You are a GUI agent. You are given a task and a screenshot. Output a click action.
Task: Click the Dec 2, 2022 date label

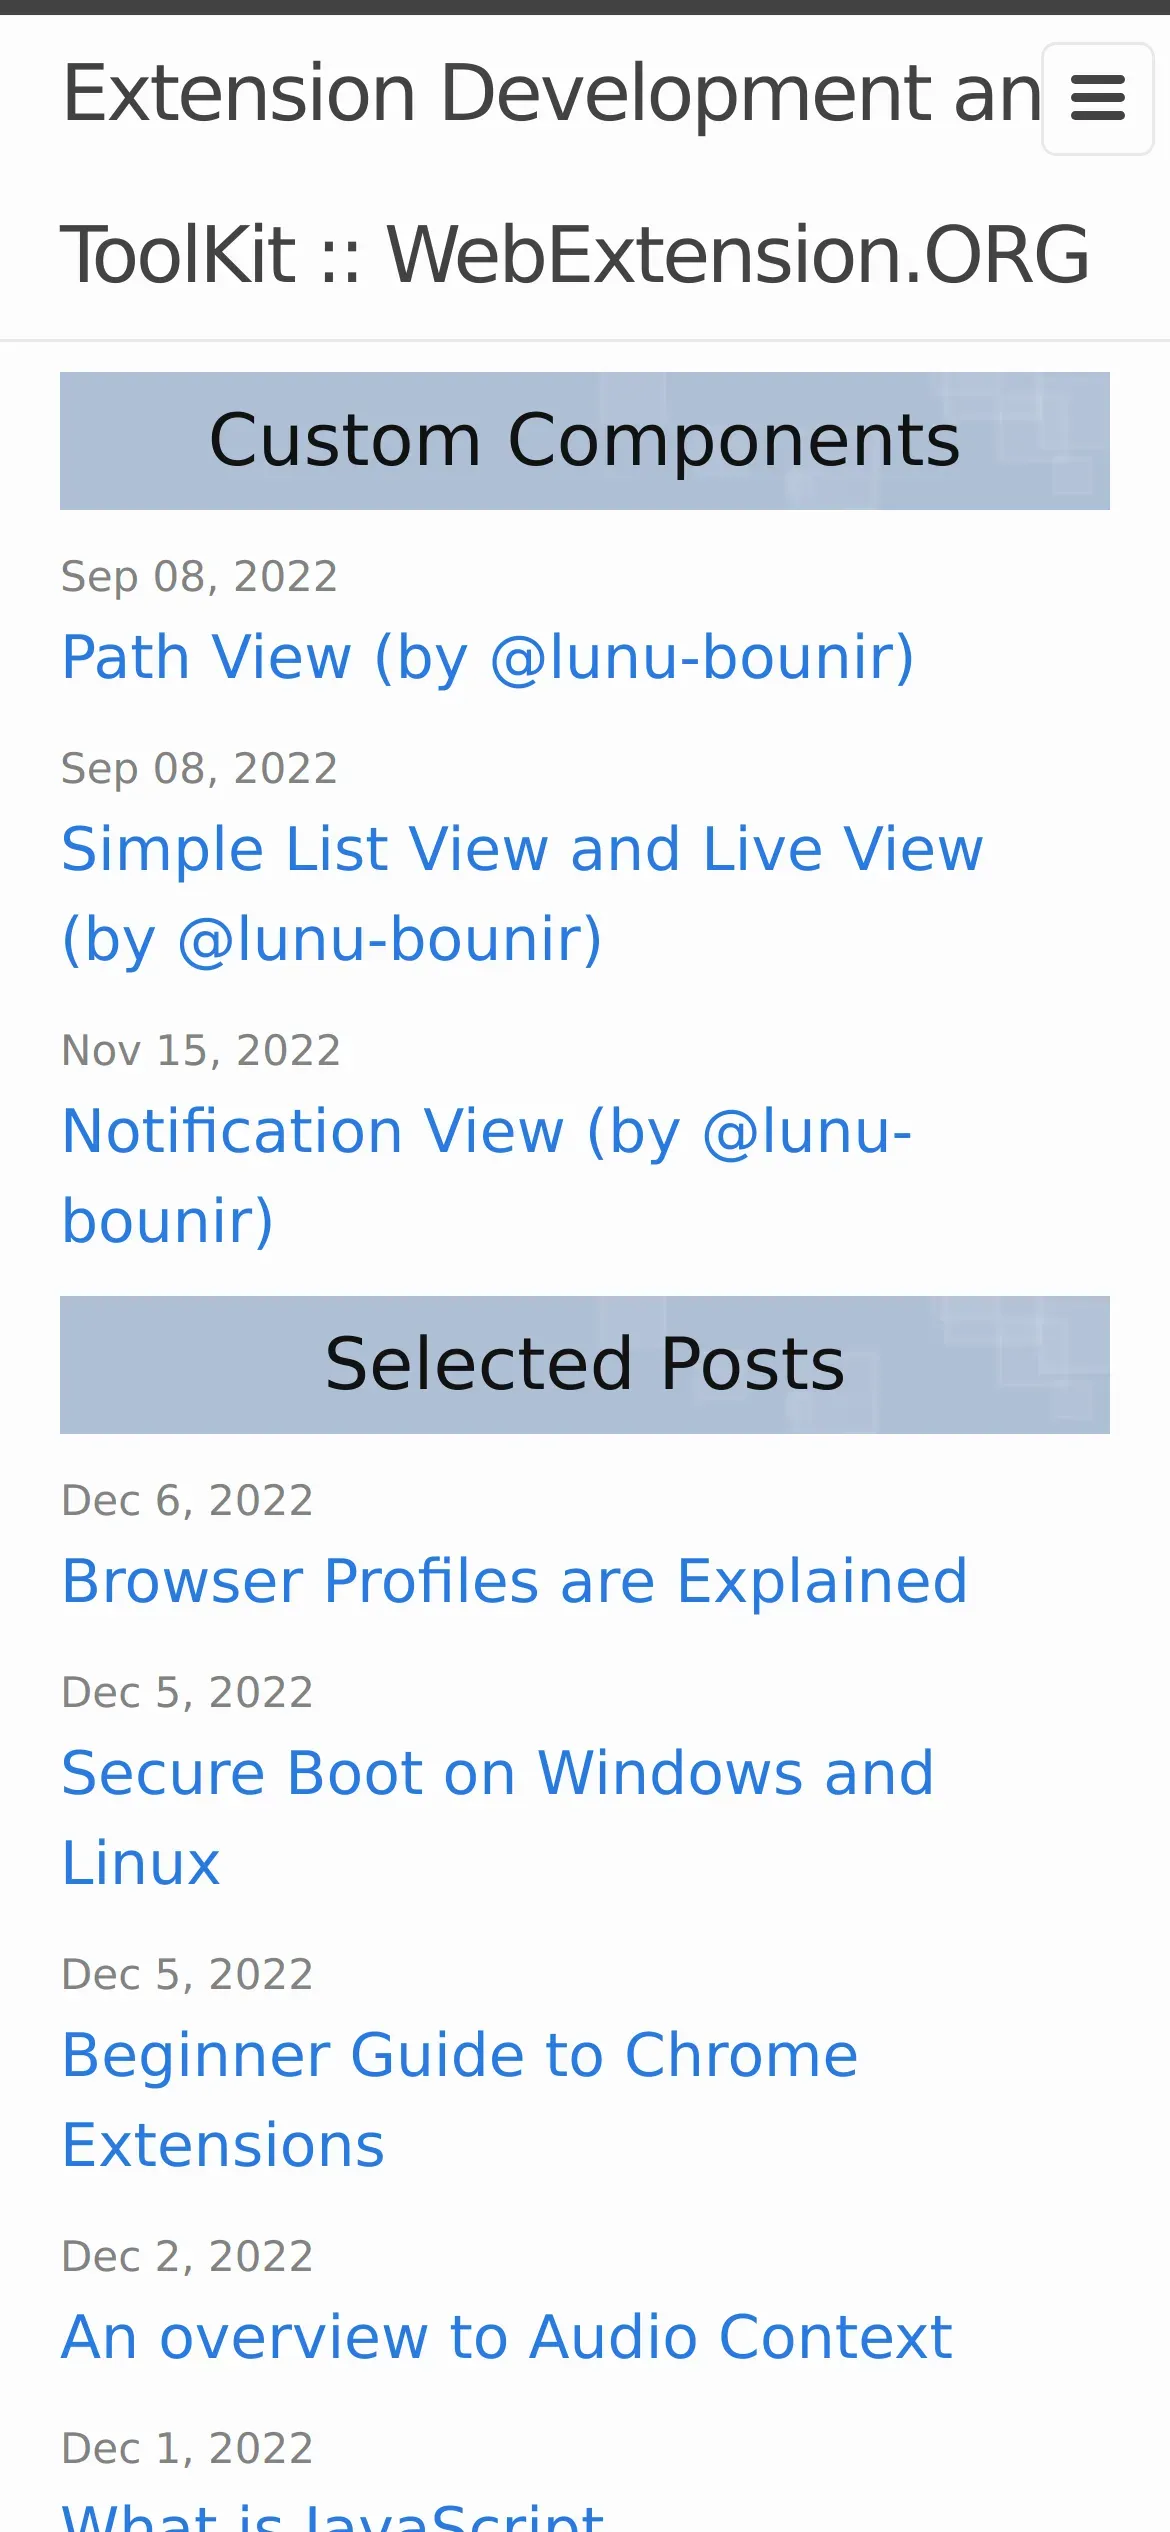point(188,2257)
